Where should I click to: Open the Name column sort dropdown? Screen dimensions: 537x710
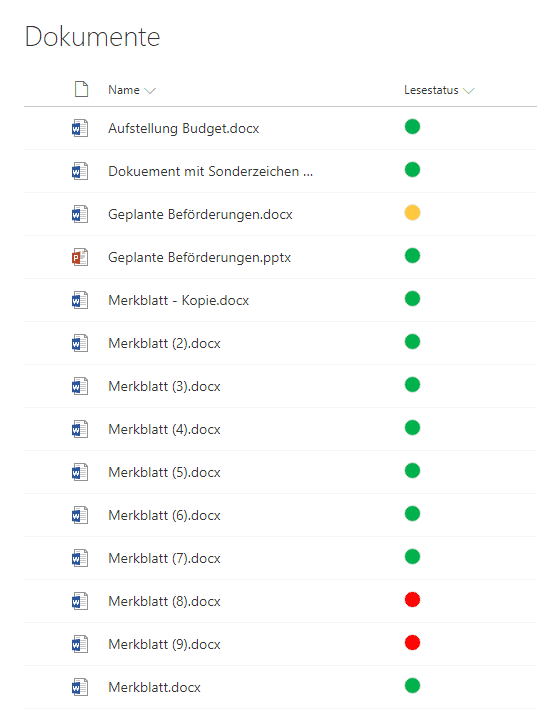[150, 91]
